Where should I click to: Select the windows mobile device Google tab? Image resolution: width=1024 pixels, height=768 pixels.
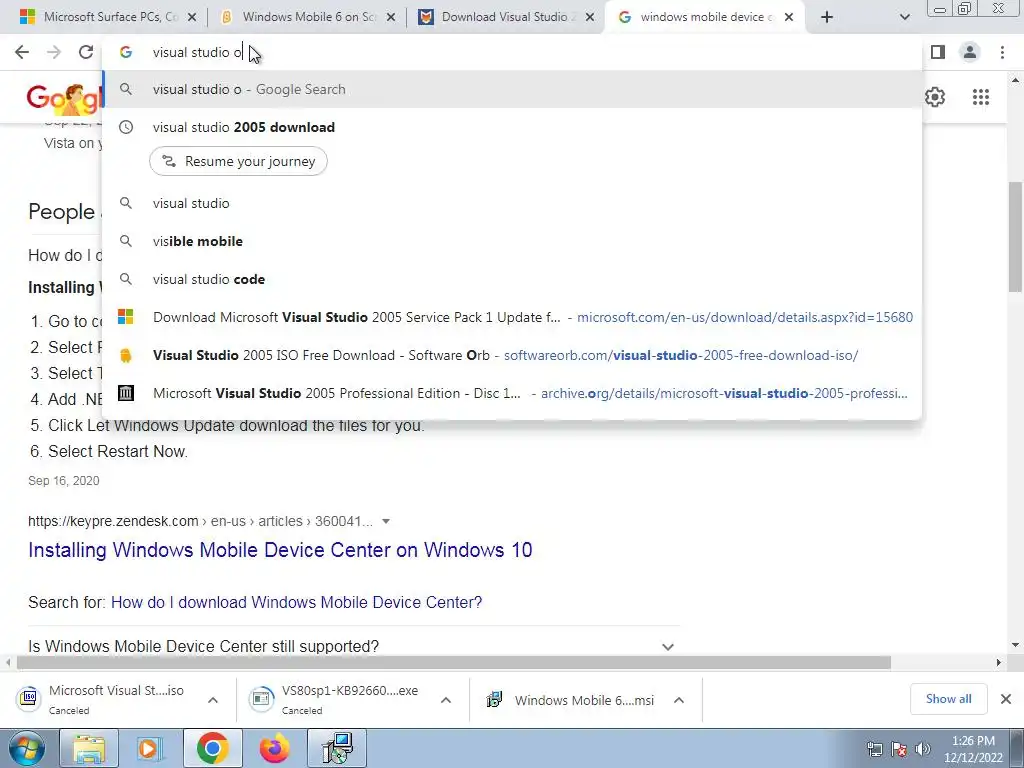tap(705, 17)
